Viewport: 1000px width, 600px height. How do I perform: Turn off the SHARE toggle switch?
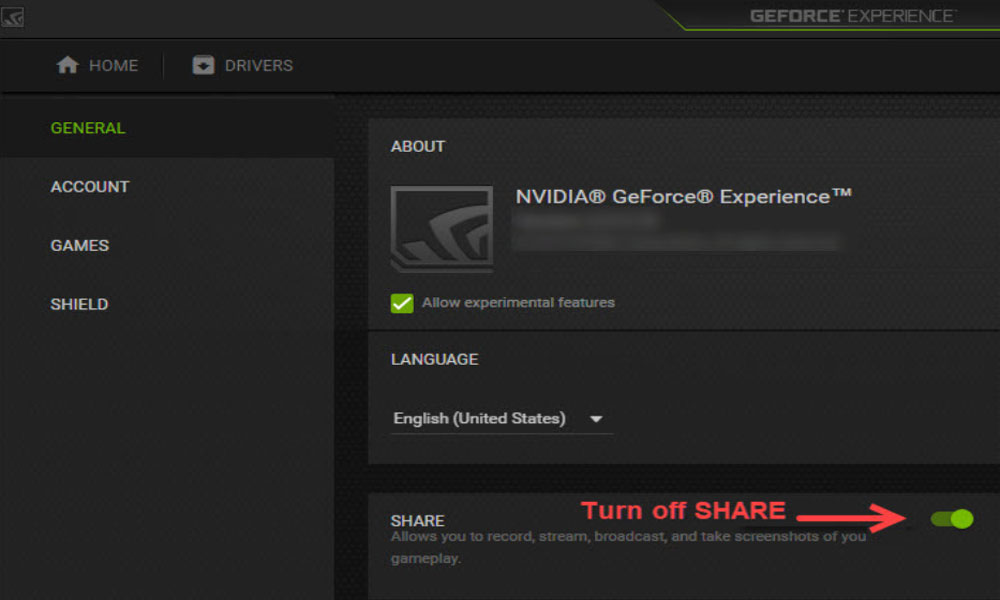(x=952, y=518)
